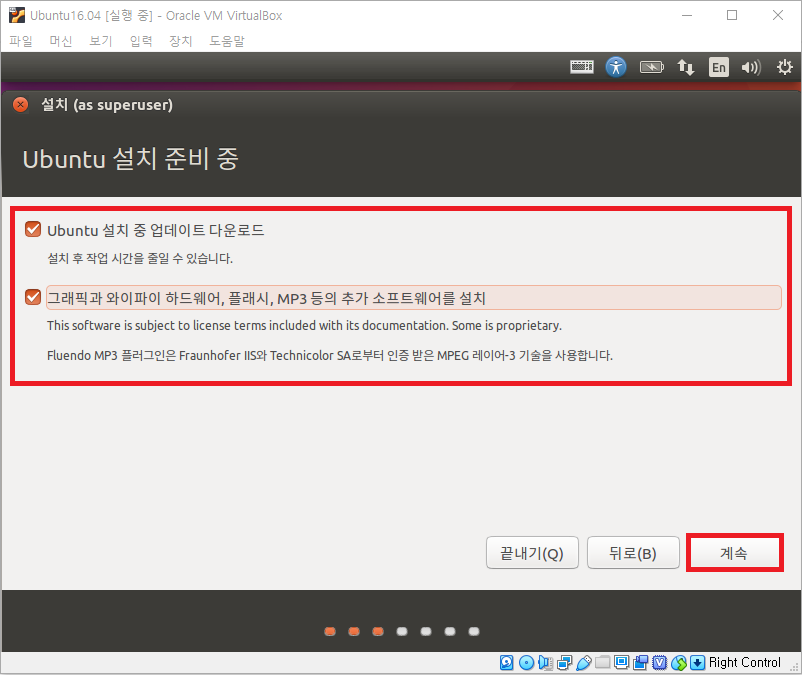This screenshot has height=675, width=802.
Task: Open the 파일 menu
Action: 20,41
